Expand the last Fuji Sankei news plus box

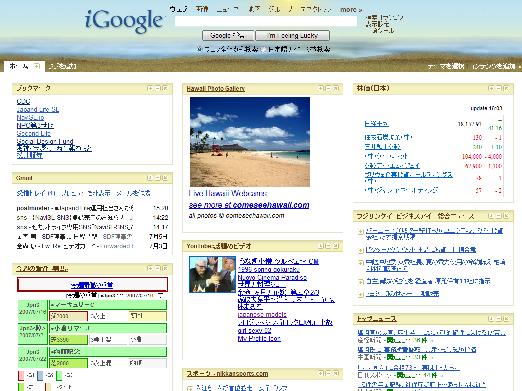tap(361, 295)
